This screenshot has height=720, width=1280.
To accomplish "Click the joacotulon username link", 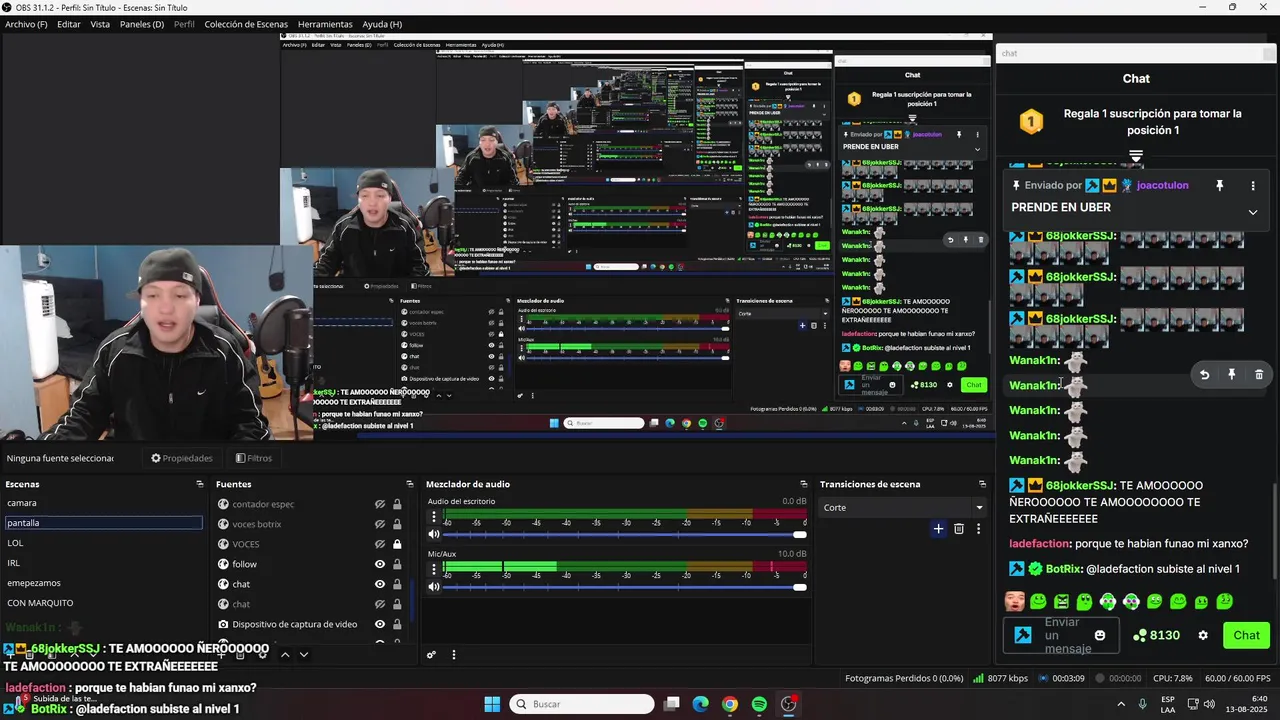I will coord(1163,186).
